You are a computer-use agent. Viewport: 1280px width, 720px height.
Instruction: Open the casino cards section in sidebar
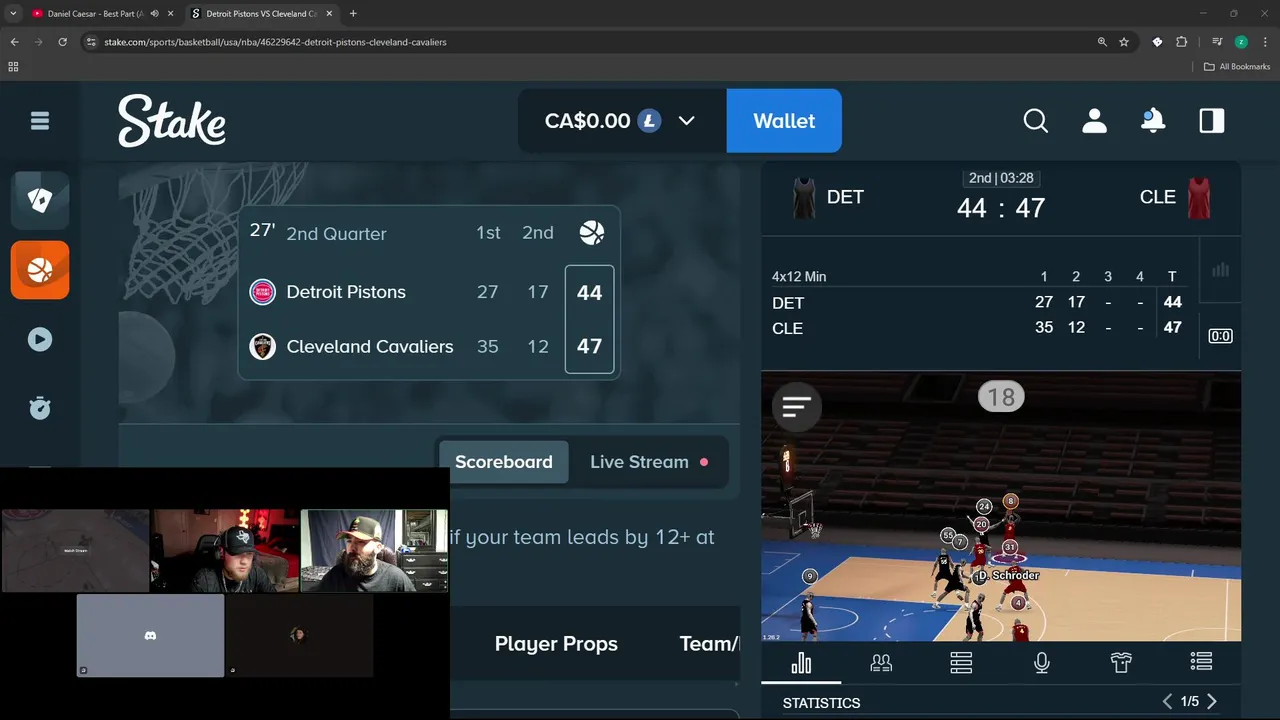[40, 200]
